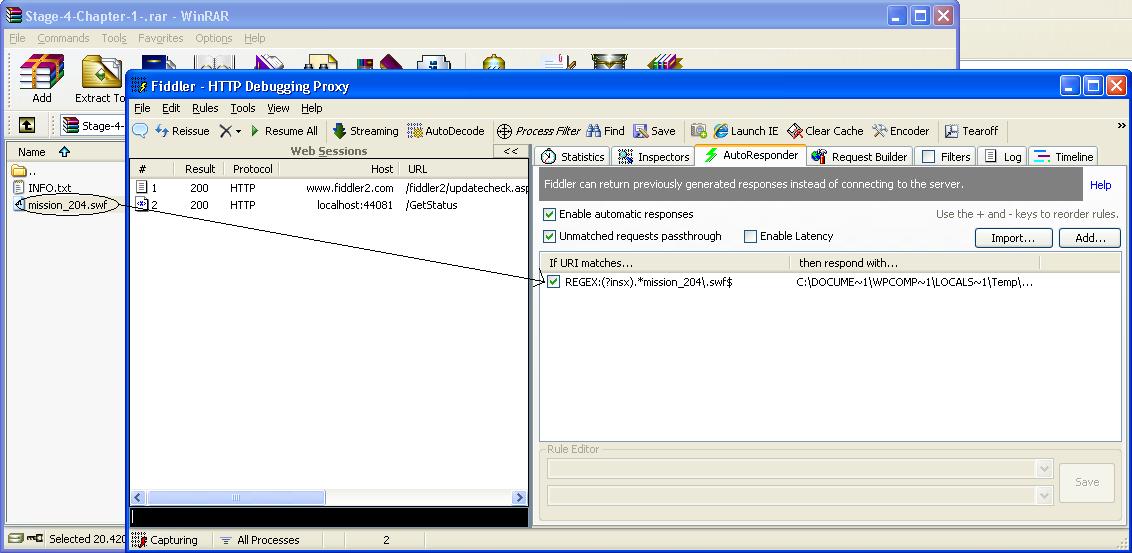Click the black QuickExec command box

point(329,518)
